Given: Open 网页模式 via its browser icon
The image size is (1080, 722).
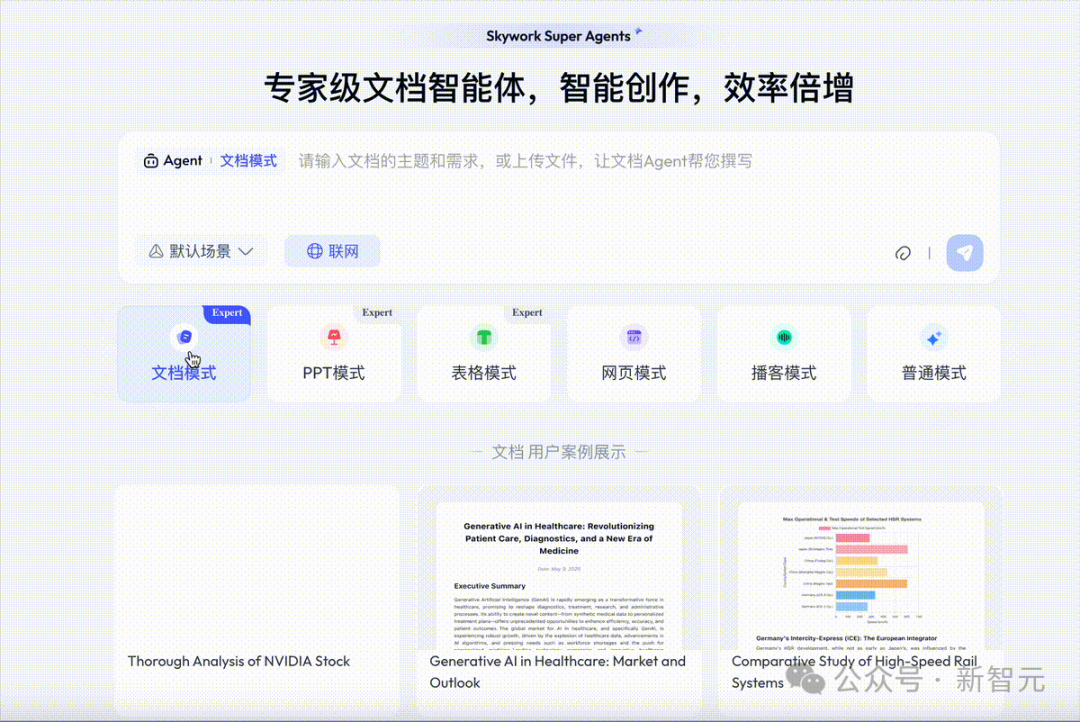Looking at the screenshot, I should pos(634,338).
